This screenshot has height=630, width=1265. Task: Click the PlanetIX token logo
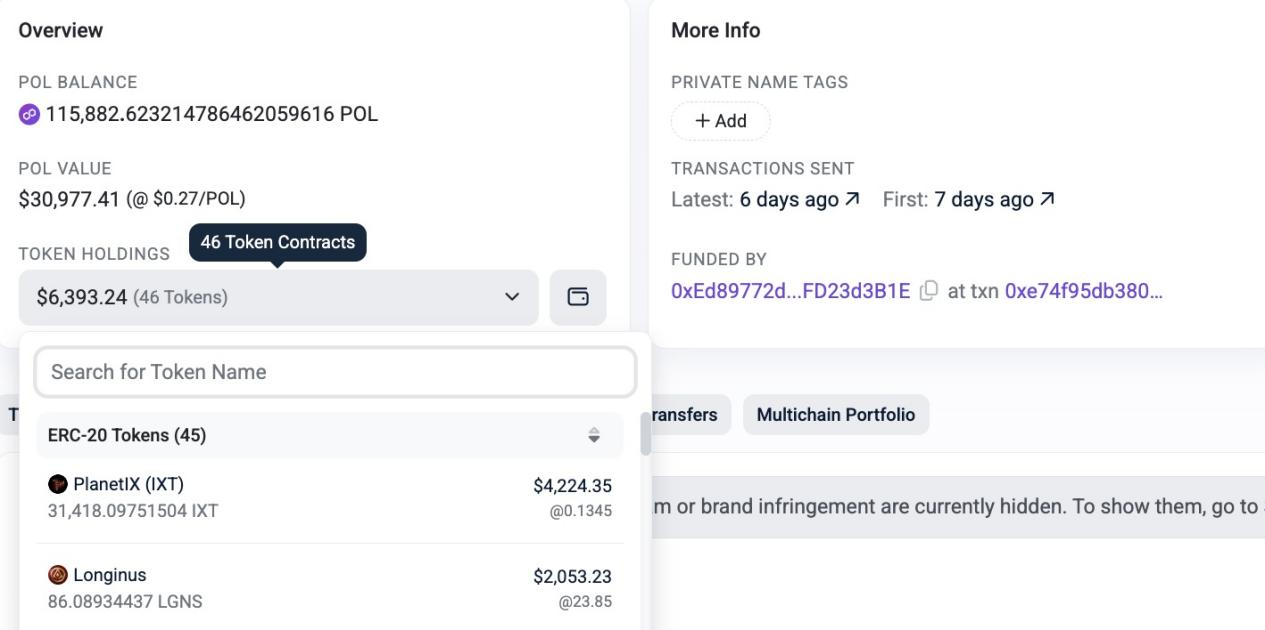click(58, 485)
